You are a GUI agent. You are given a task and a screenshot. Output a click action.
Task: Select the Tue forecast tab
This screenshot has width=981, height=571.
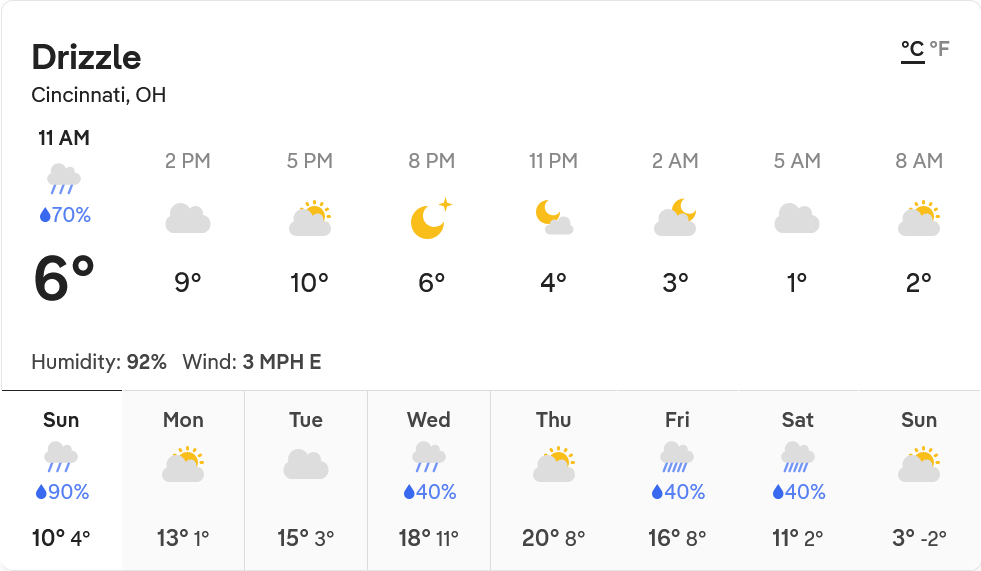click(x=306, y=480)
